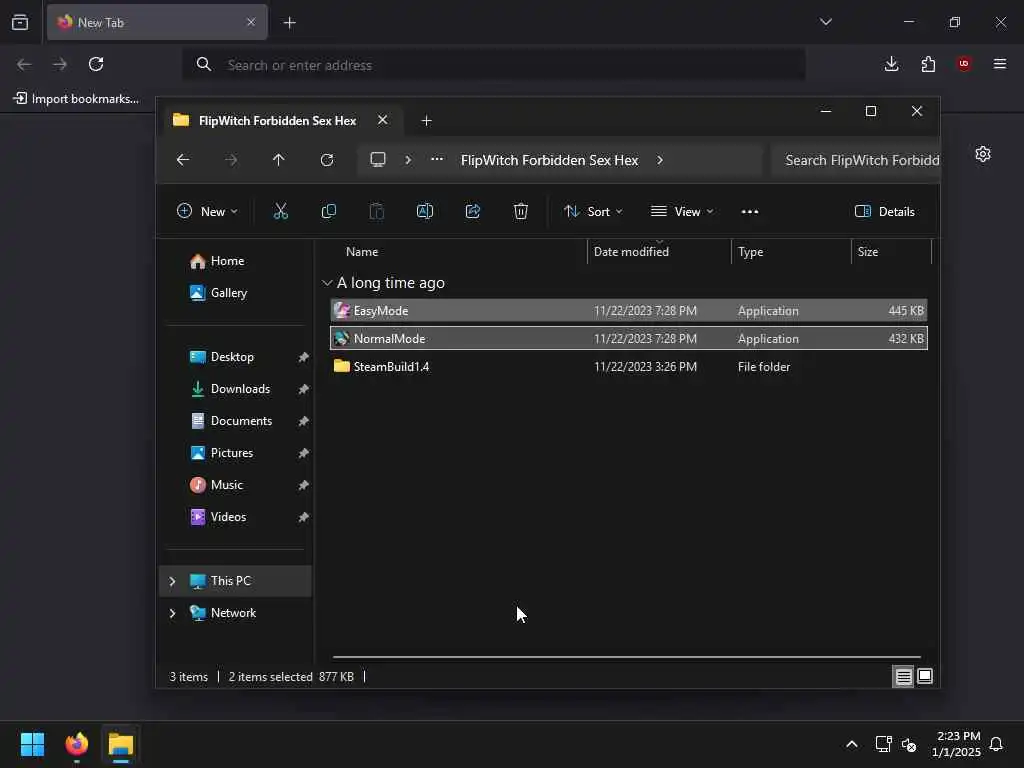Sort by the Type column header

point(791,251)
